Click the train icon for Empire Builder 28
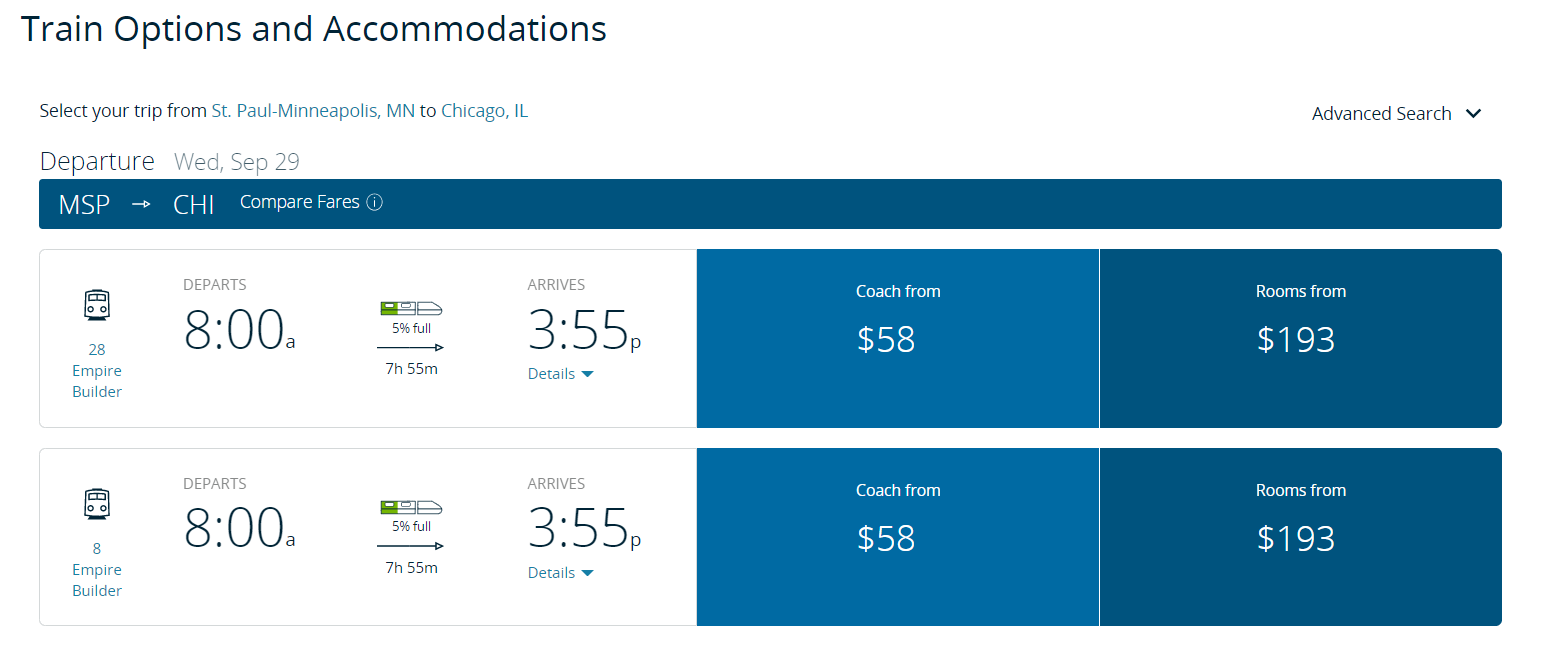The image size is (1547, 649). coord(97,305)
